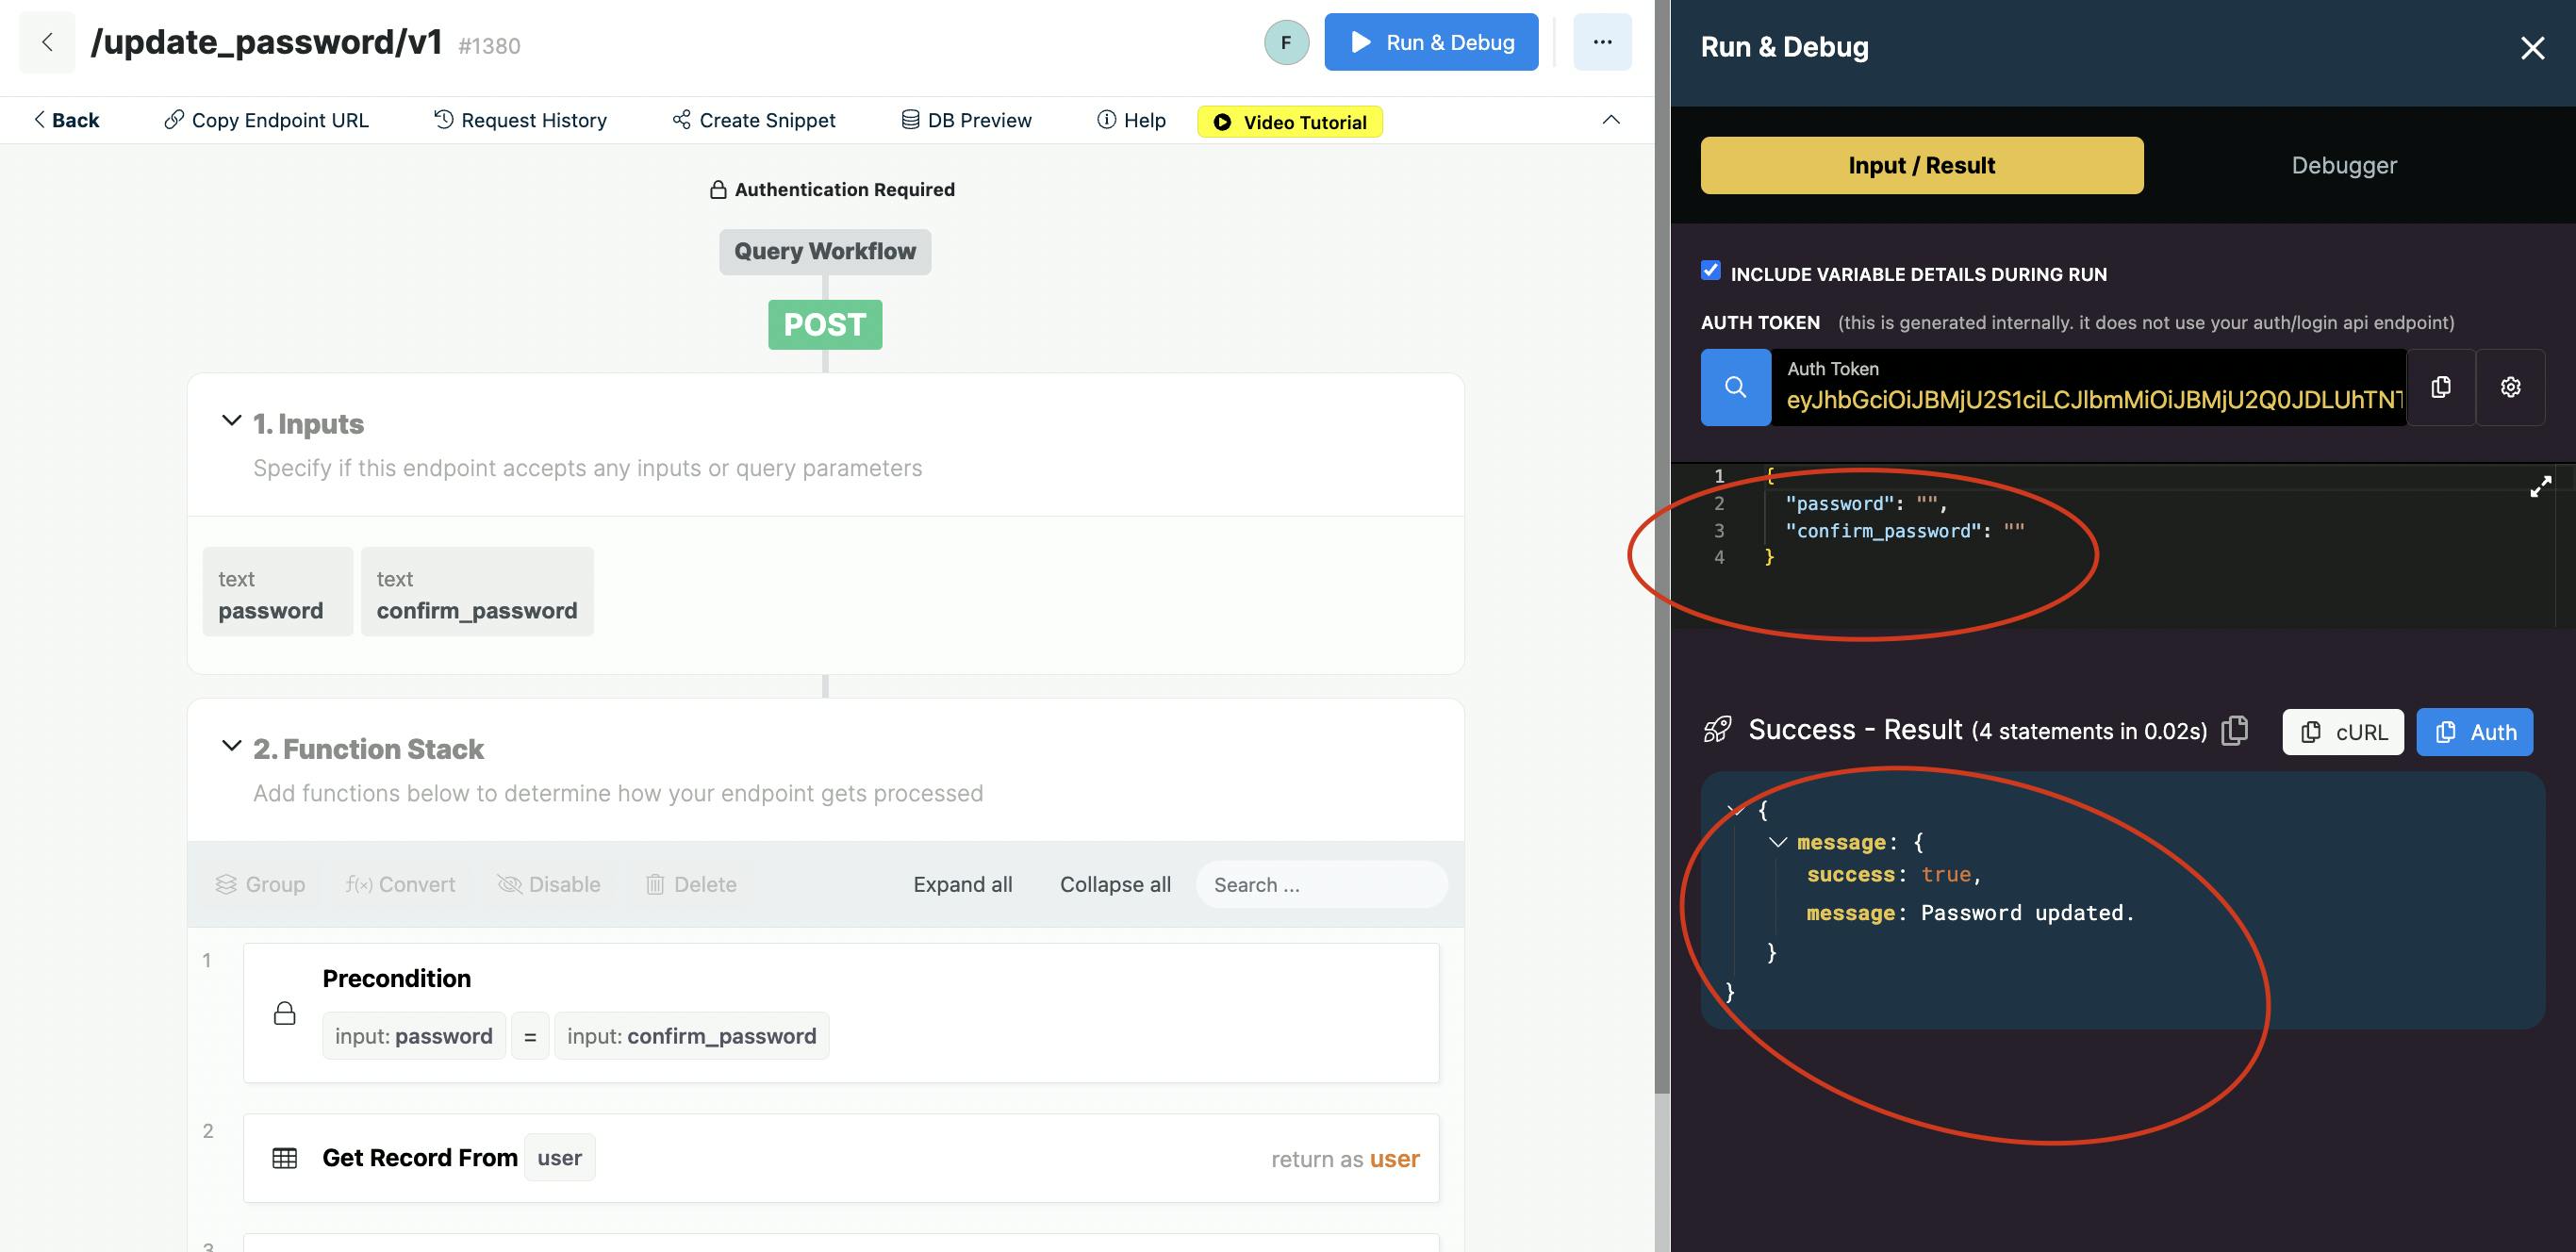Viewport: 2576px width, 1252px height.
Task: Switch to the Debugger tab
Action: (x=2343, y=165)
